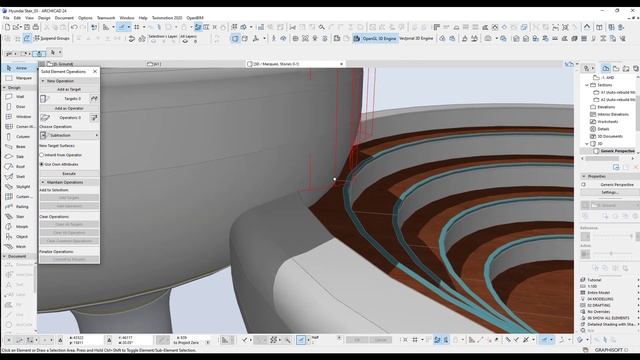Select the Arrow tool in the toolbox

18,68
